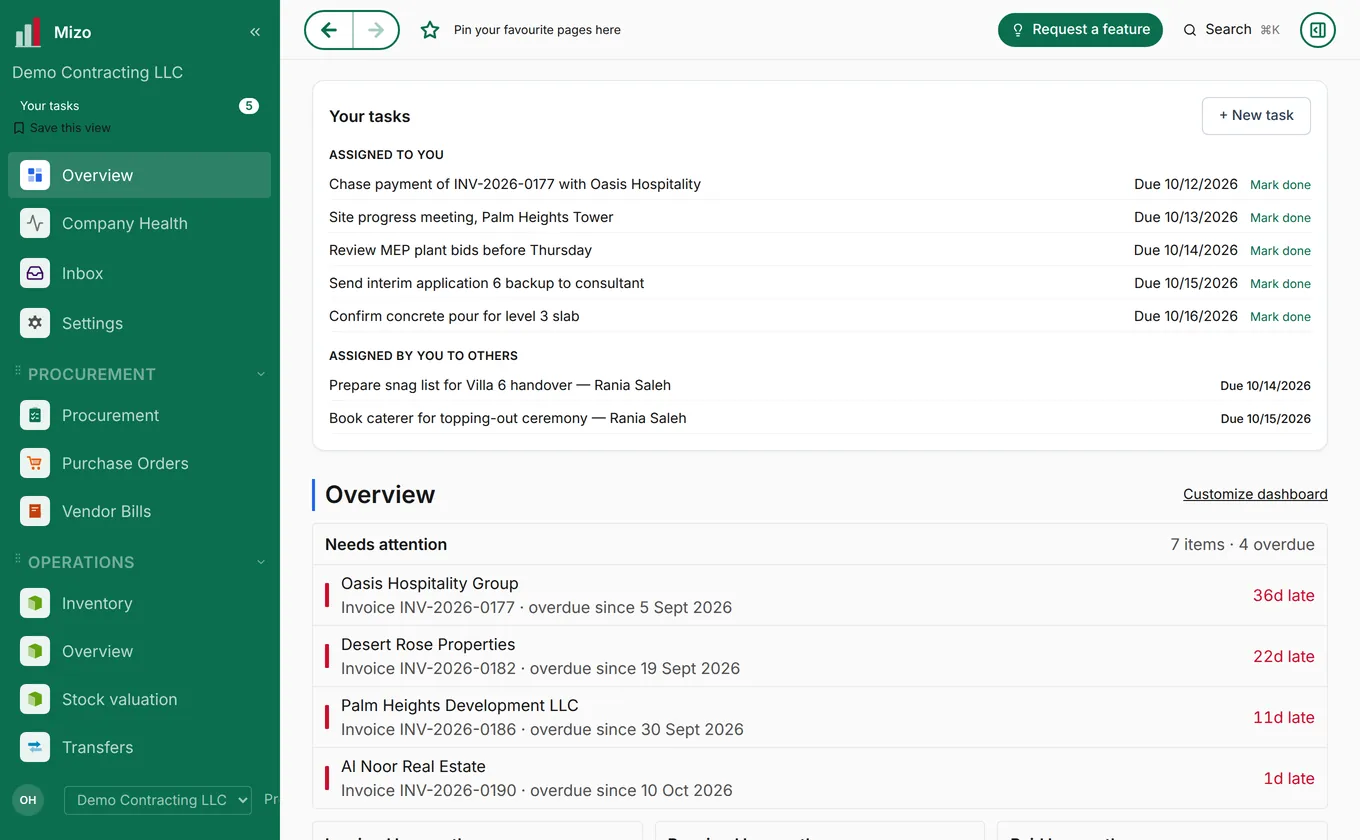Mark done the Chase payment task
This screenshot has width=1360, height=840.
coord(1280,185)
